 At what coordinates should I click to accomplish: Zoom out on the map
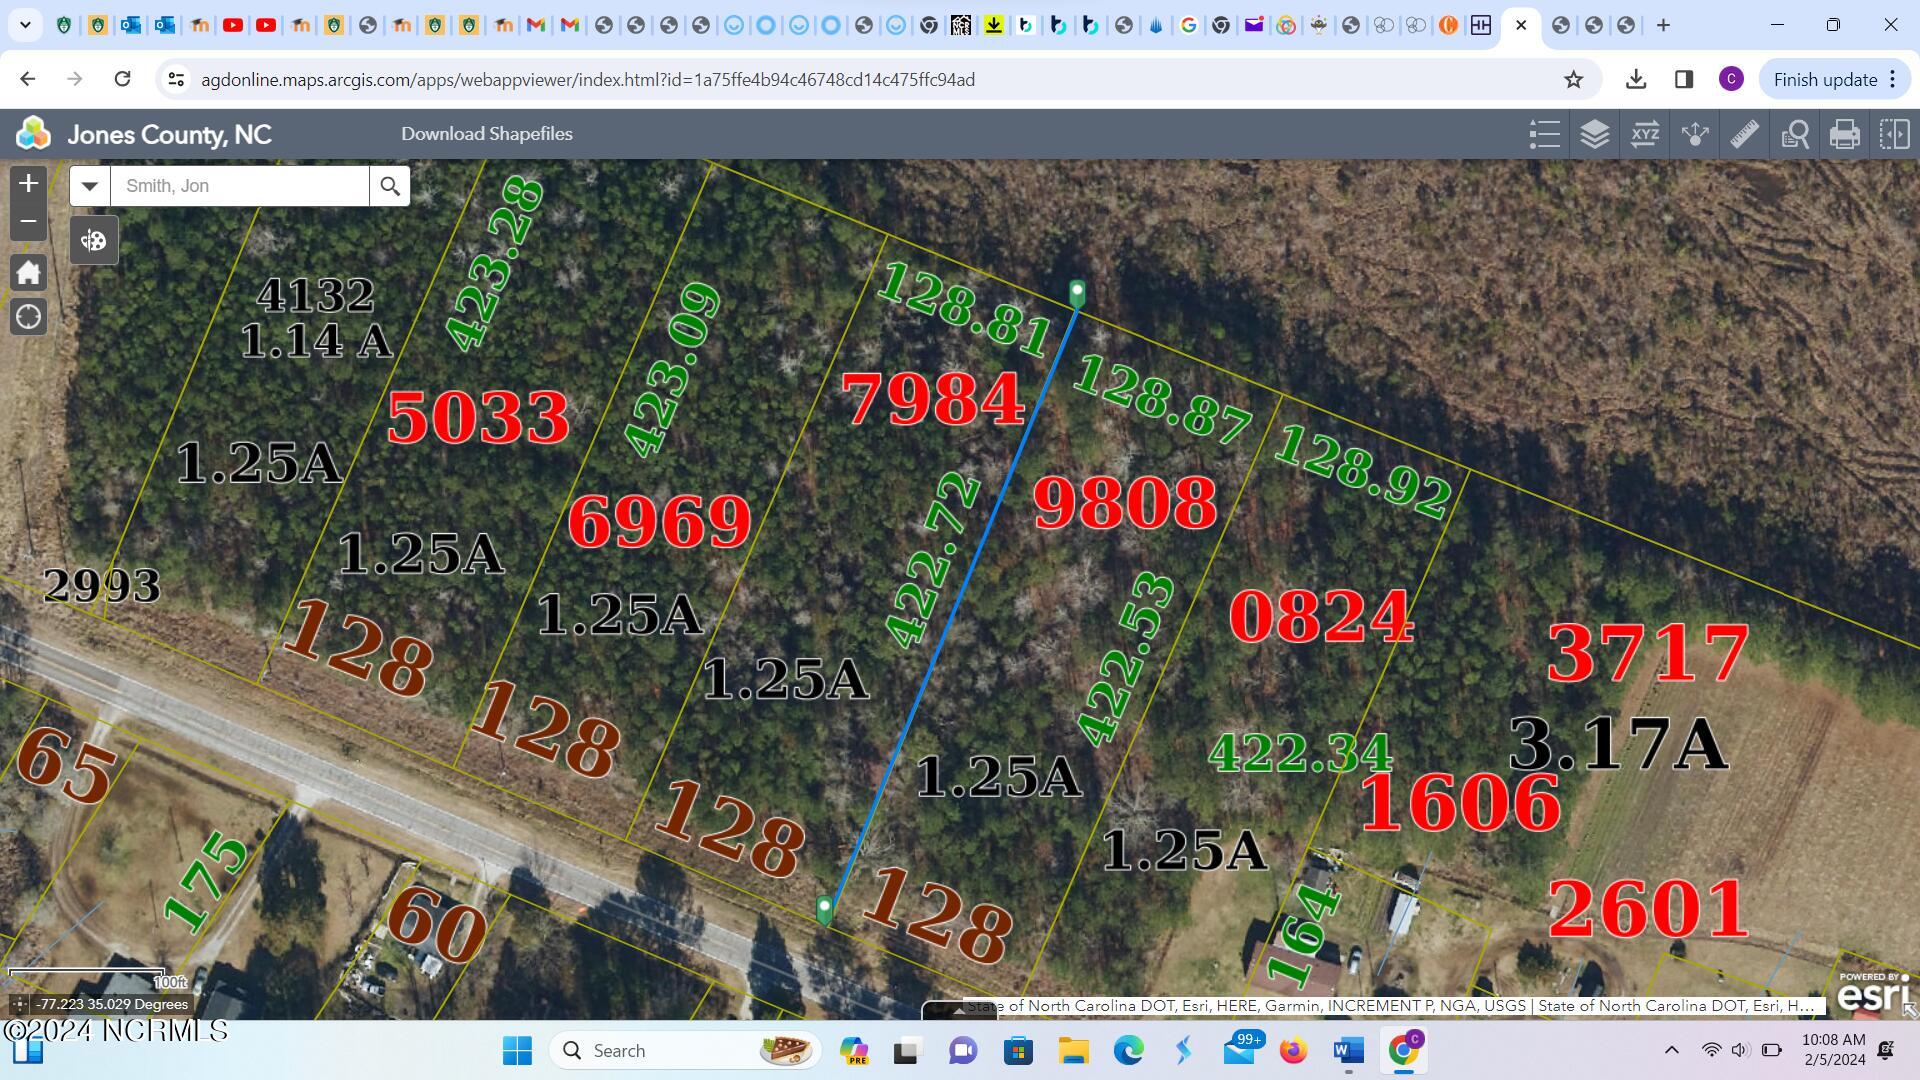[28, 222]
